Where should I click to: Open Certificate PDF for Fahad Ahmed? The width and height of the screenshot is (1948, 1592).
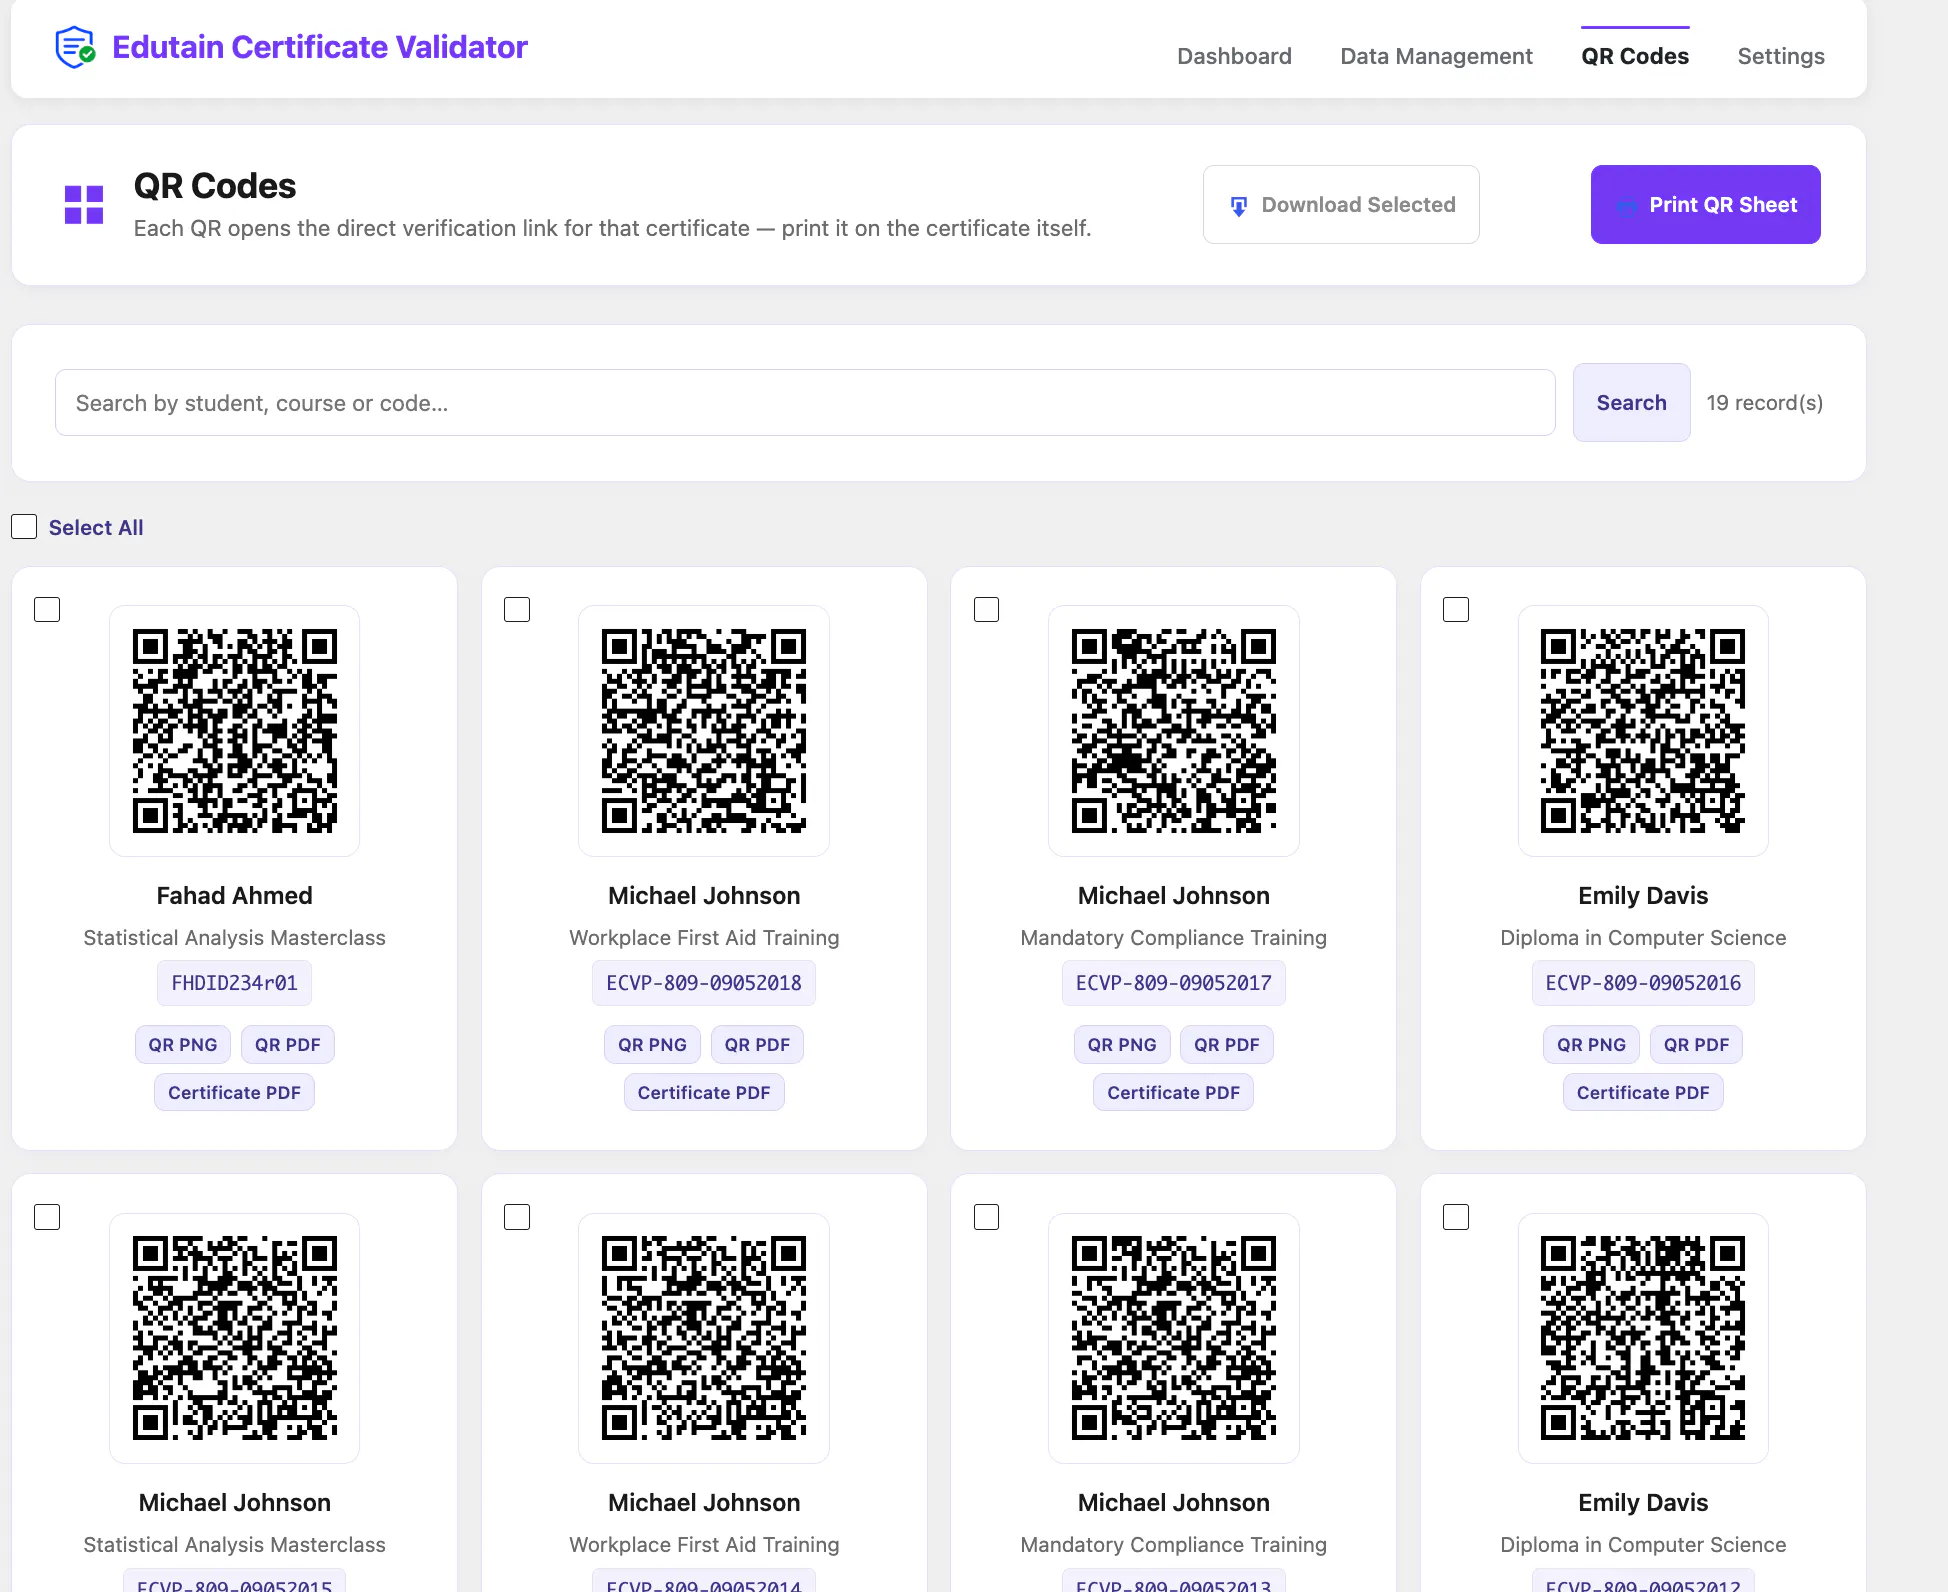[x=234, y=1093]
